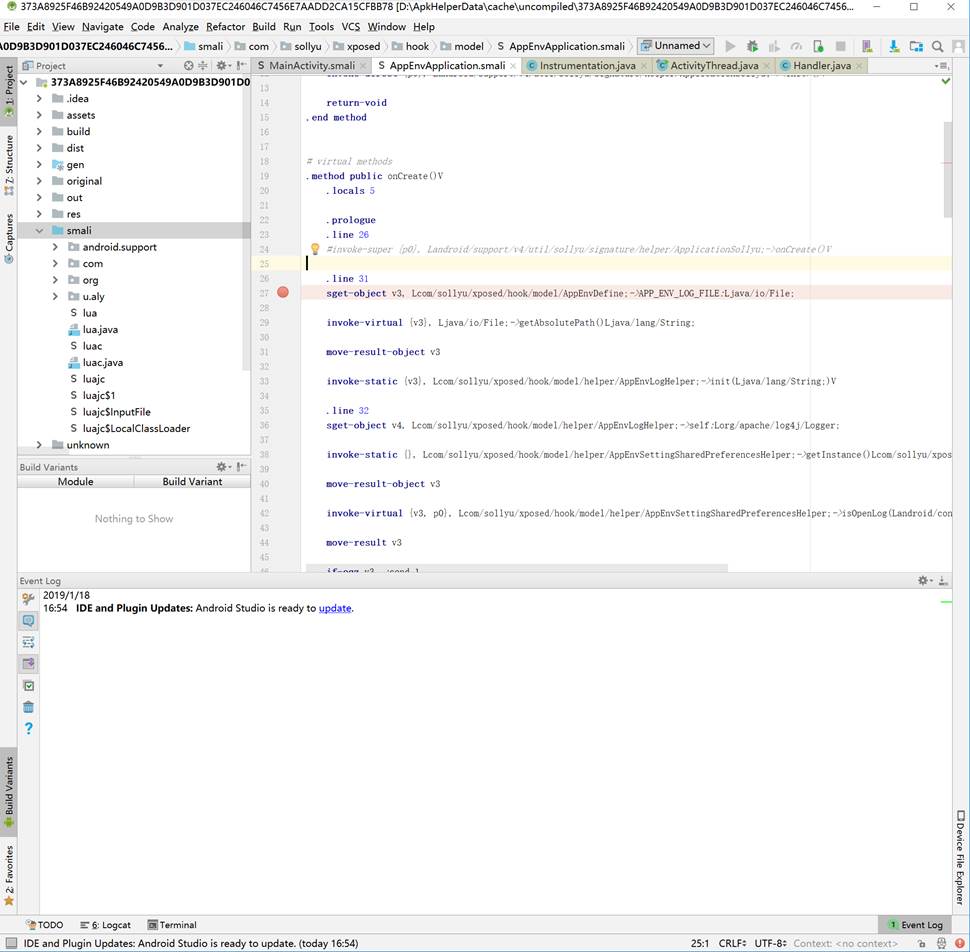Click Mark all as read checkmark icon
The height and width of the screenshot is (952, 970).
[28, 685]
